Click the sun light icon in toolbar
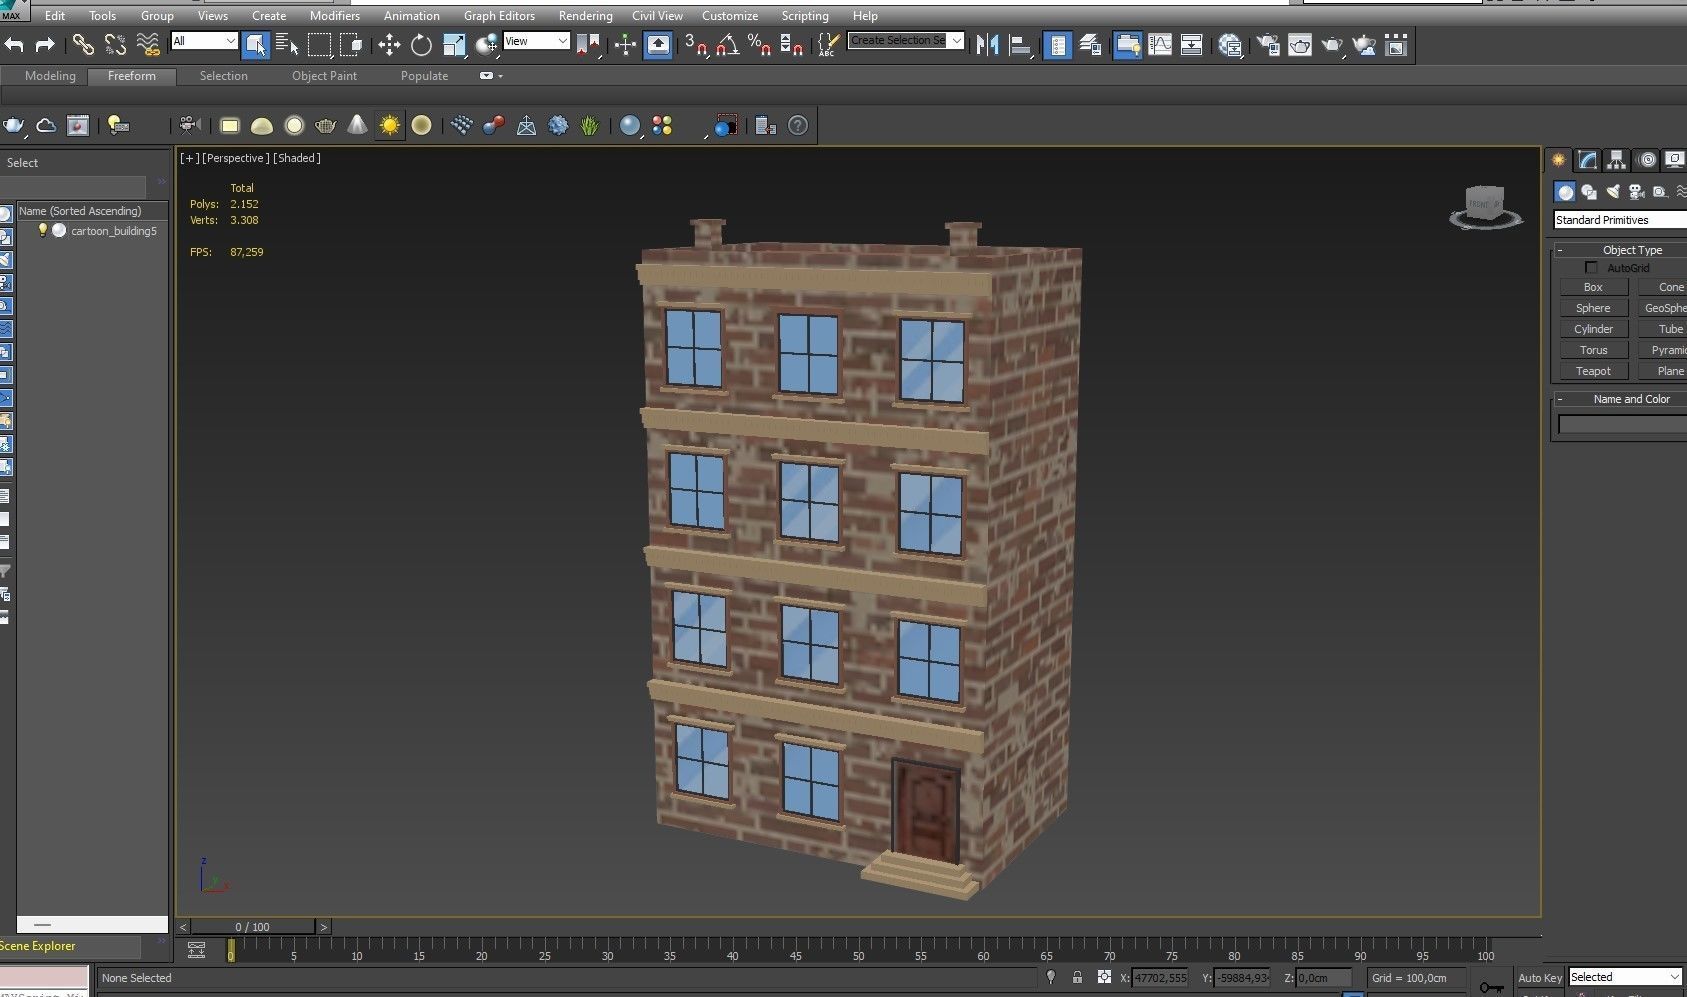This screenshot has width=1687, height=997. (x=389, y=126)
